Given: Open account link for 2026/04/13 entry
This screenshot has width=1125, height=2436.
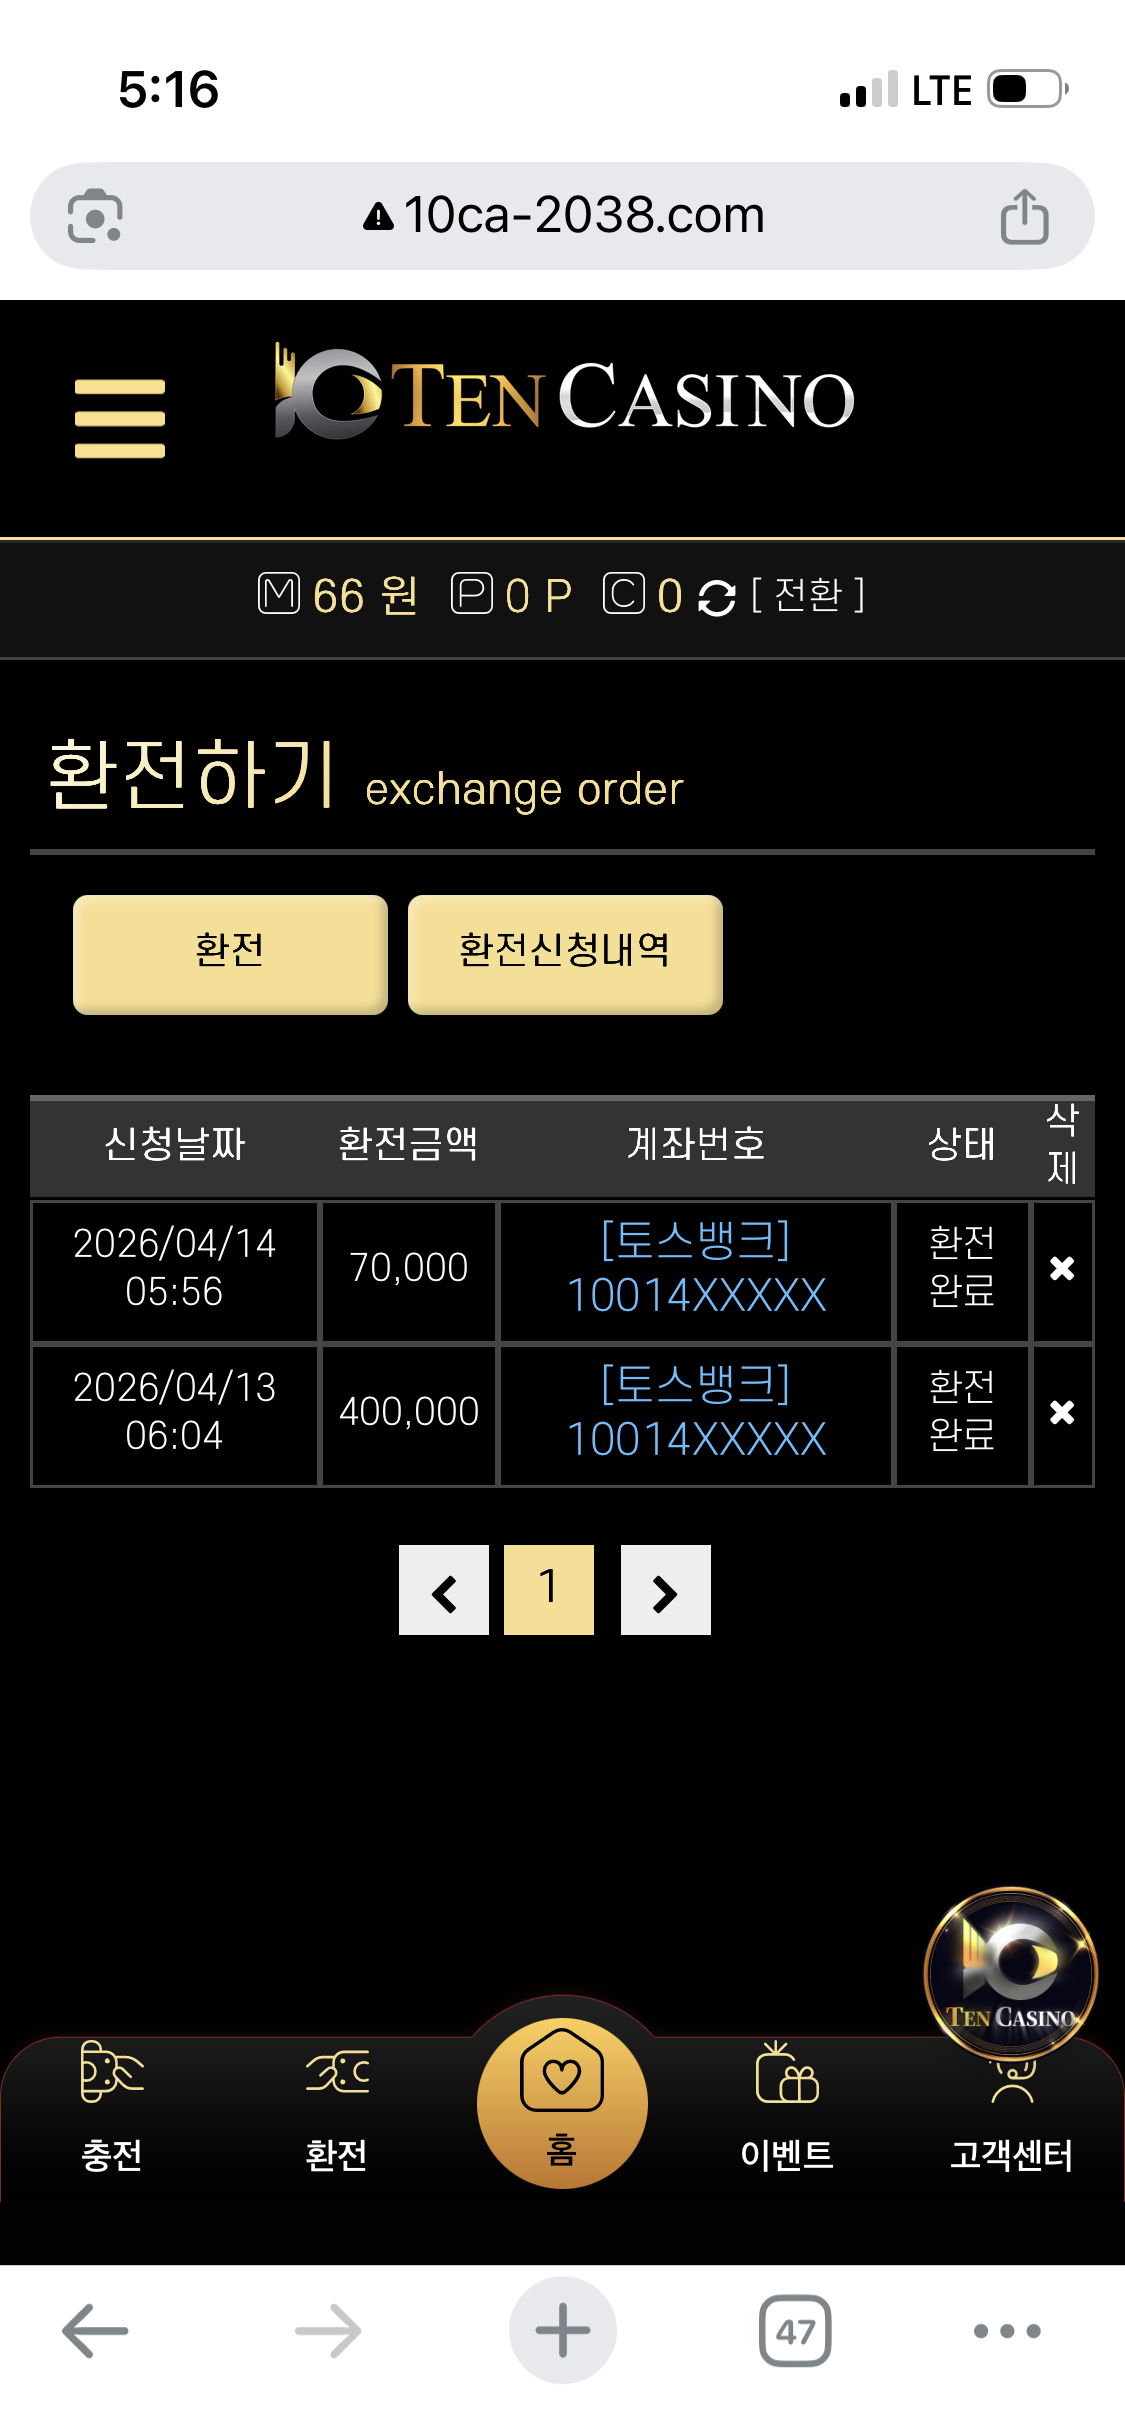Looking at the screenshot, I should [x=696, y=1412].
